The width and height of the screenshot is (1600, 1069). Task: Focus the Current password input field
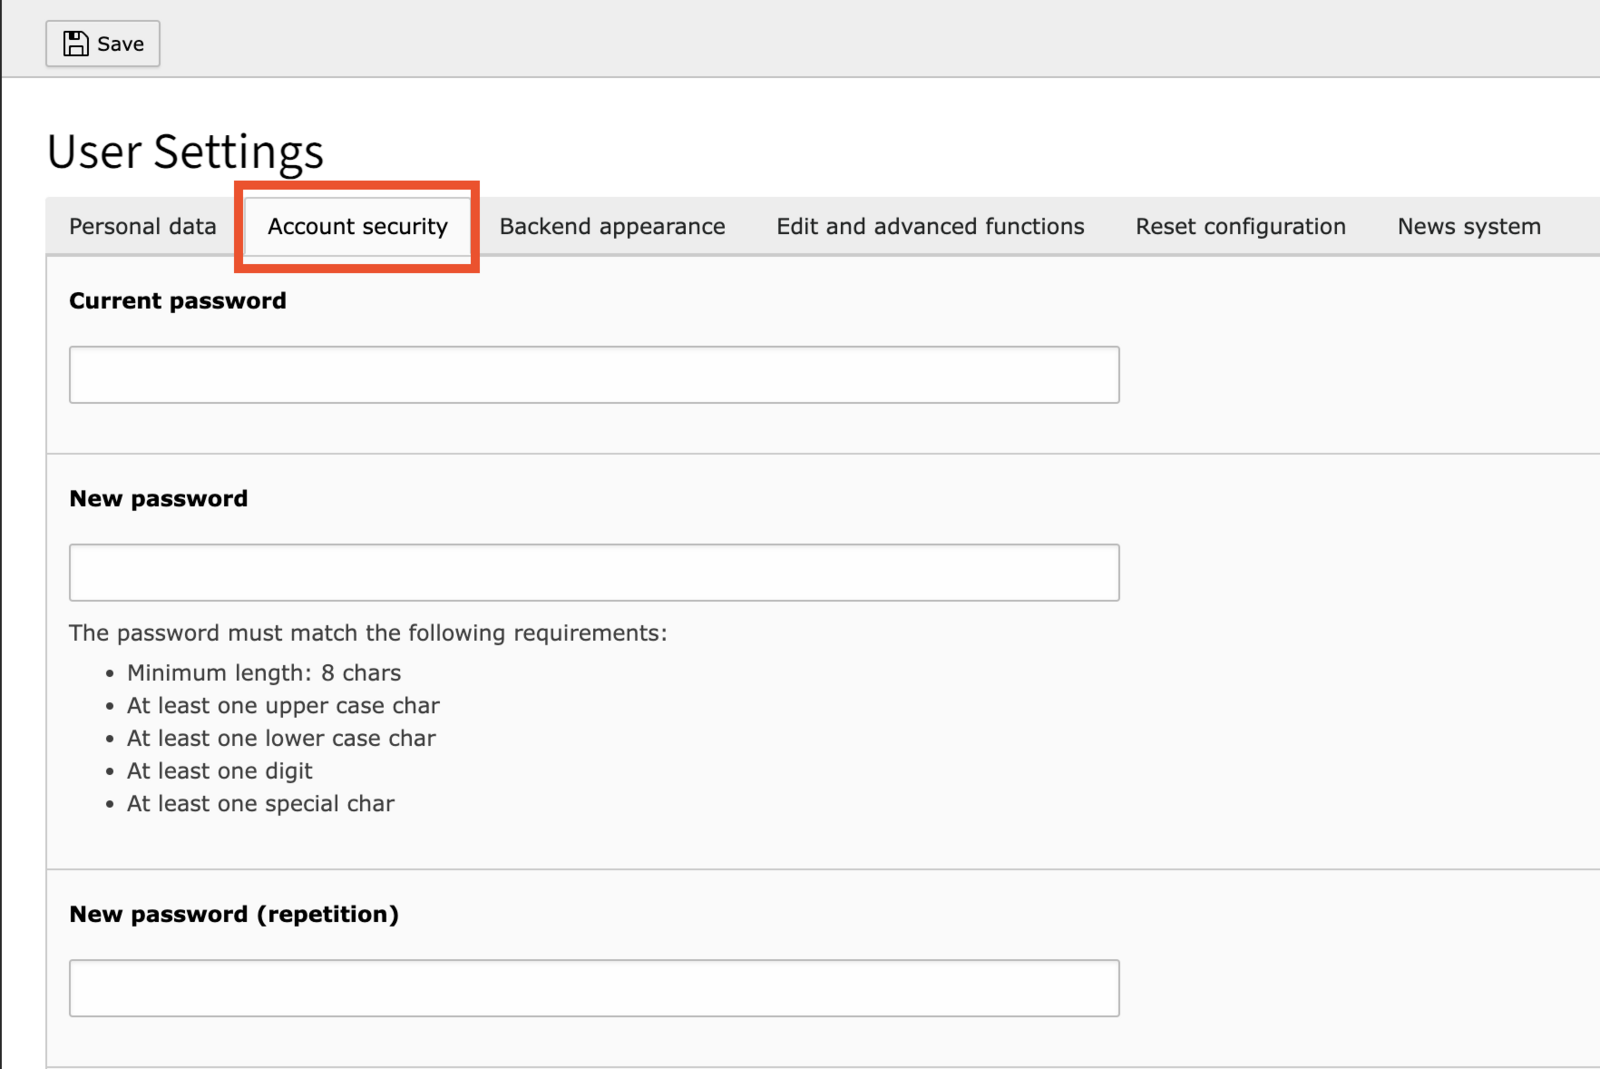point(594,375)
